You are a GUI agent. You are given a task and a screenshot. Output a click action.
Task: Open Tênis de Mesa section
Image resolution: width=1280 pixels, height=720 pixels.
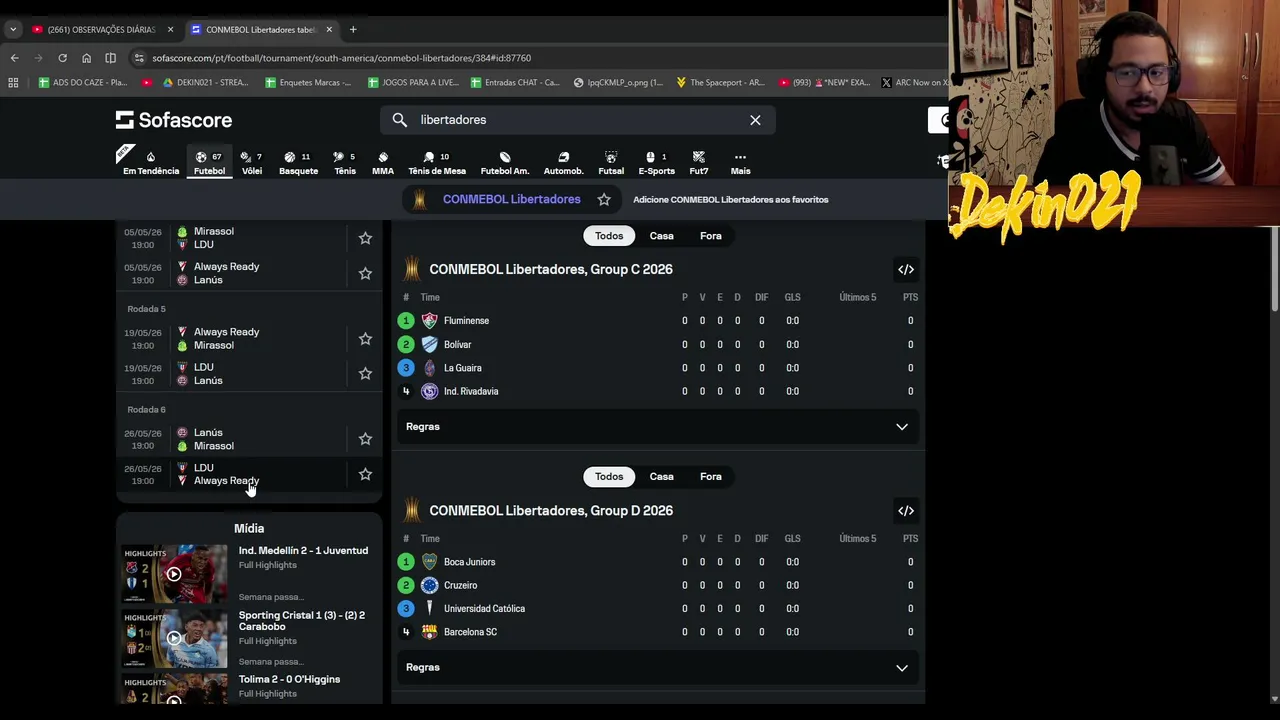click(437, 163)
